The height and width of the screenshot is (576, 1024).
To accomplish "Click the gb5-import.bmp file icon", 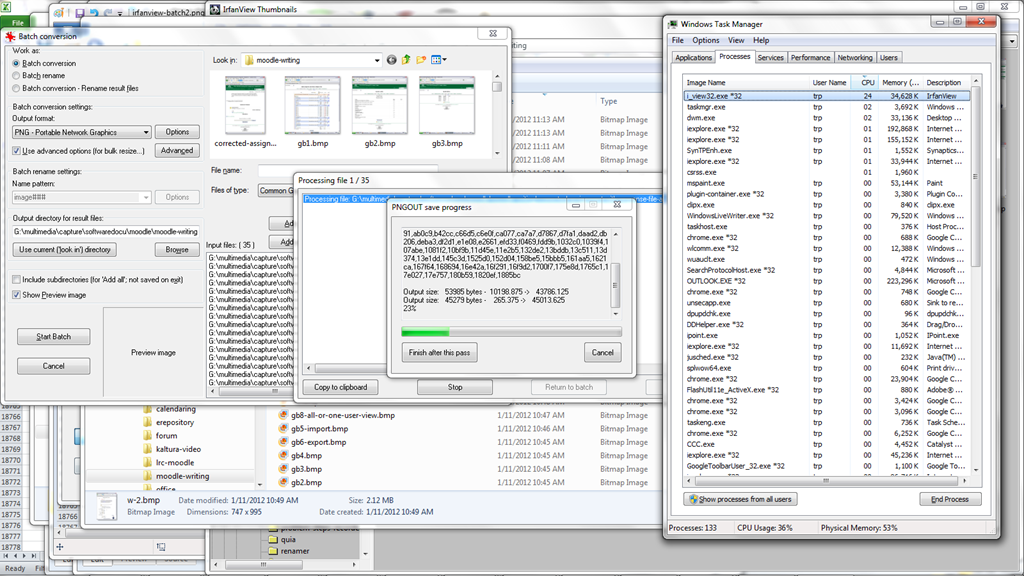I will pos(284,428).
